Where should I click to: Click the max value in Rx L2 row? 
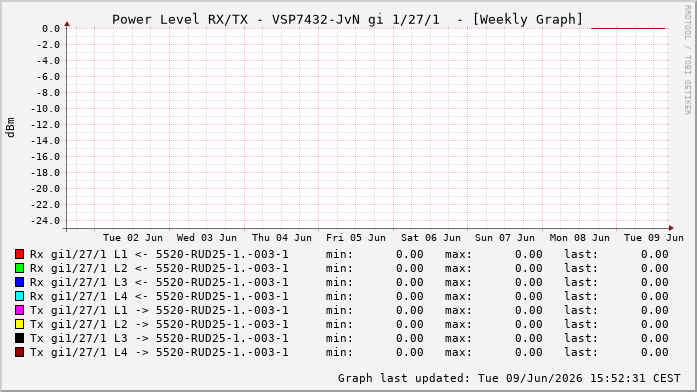point(529,268)
